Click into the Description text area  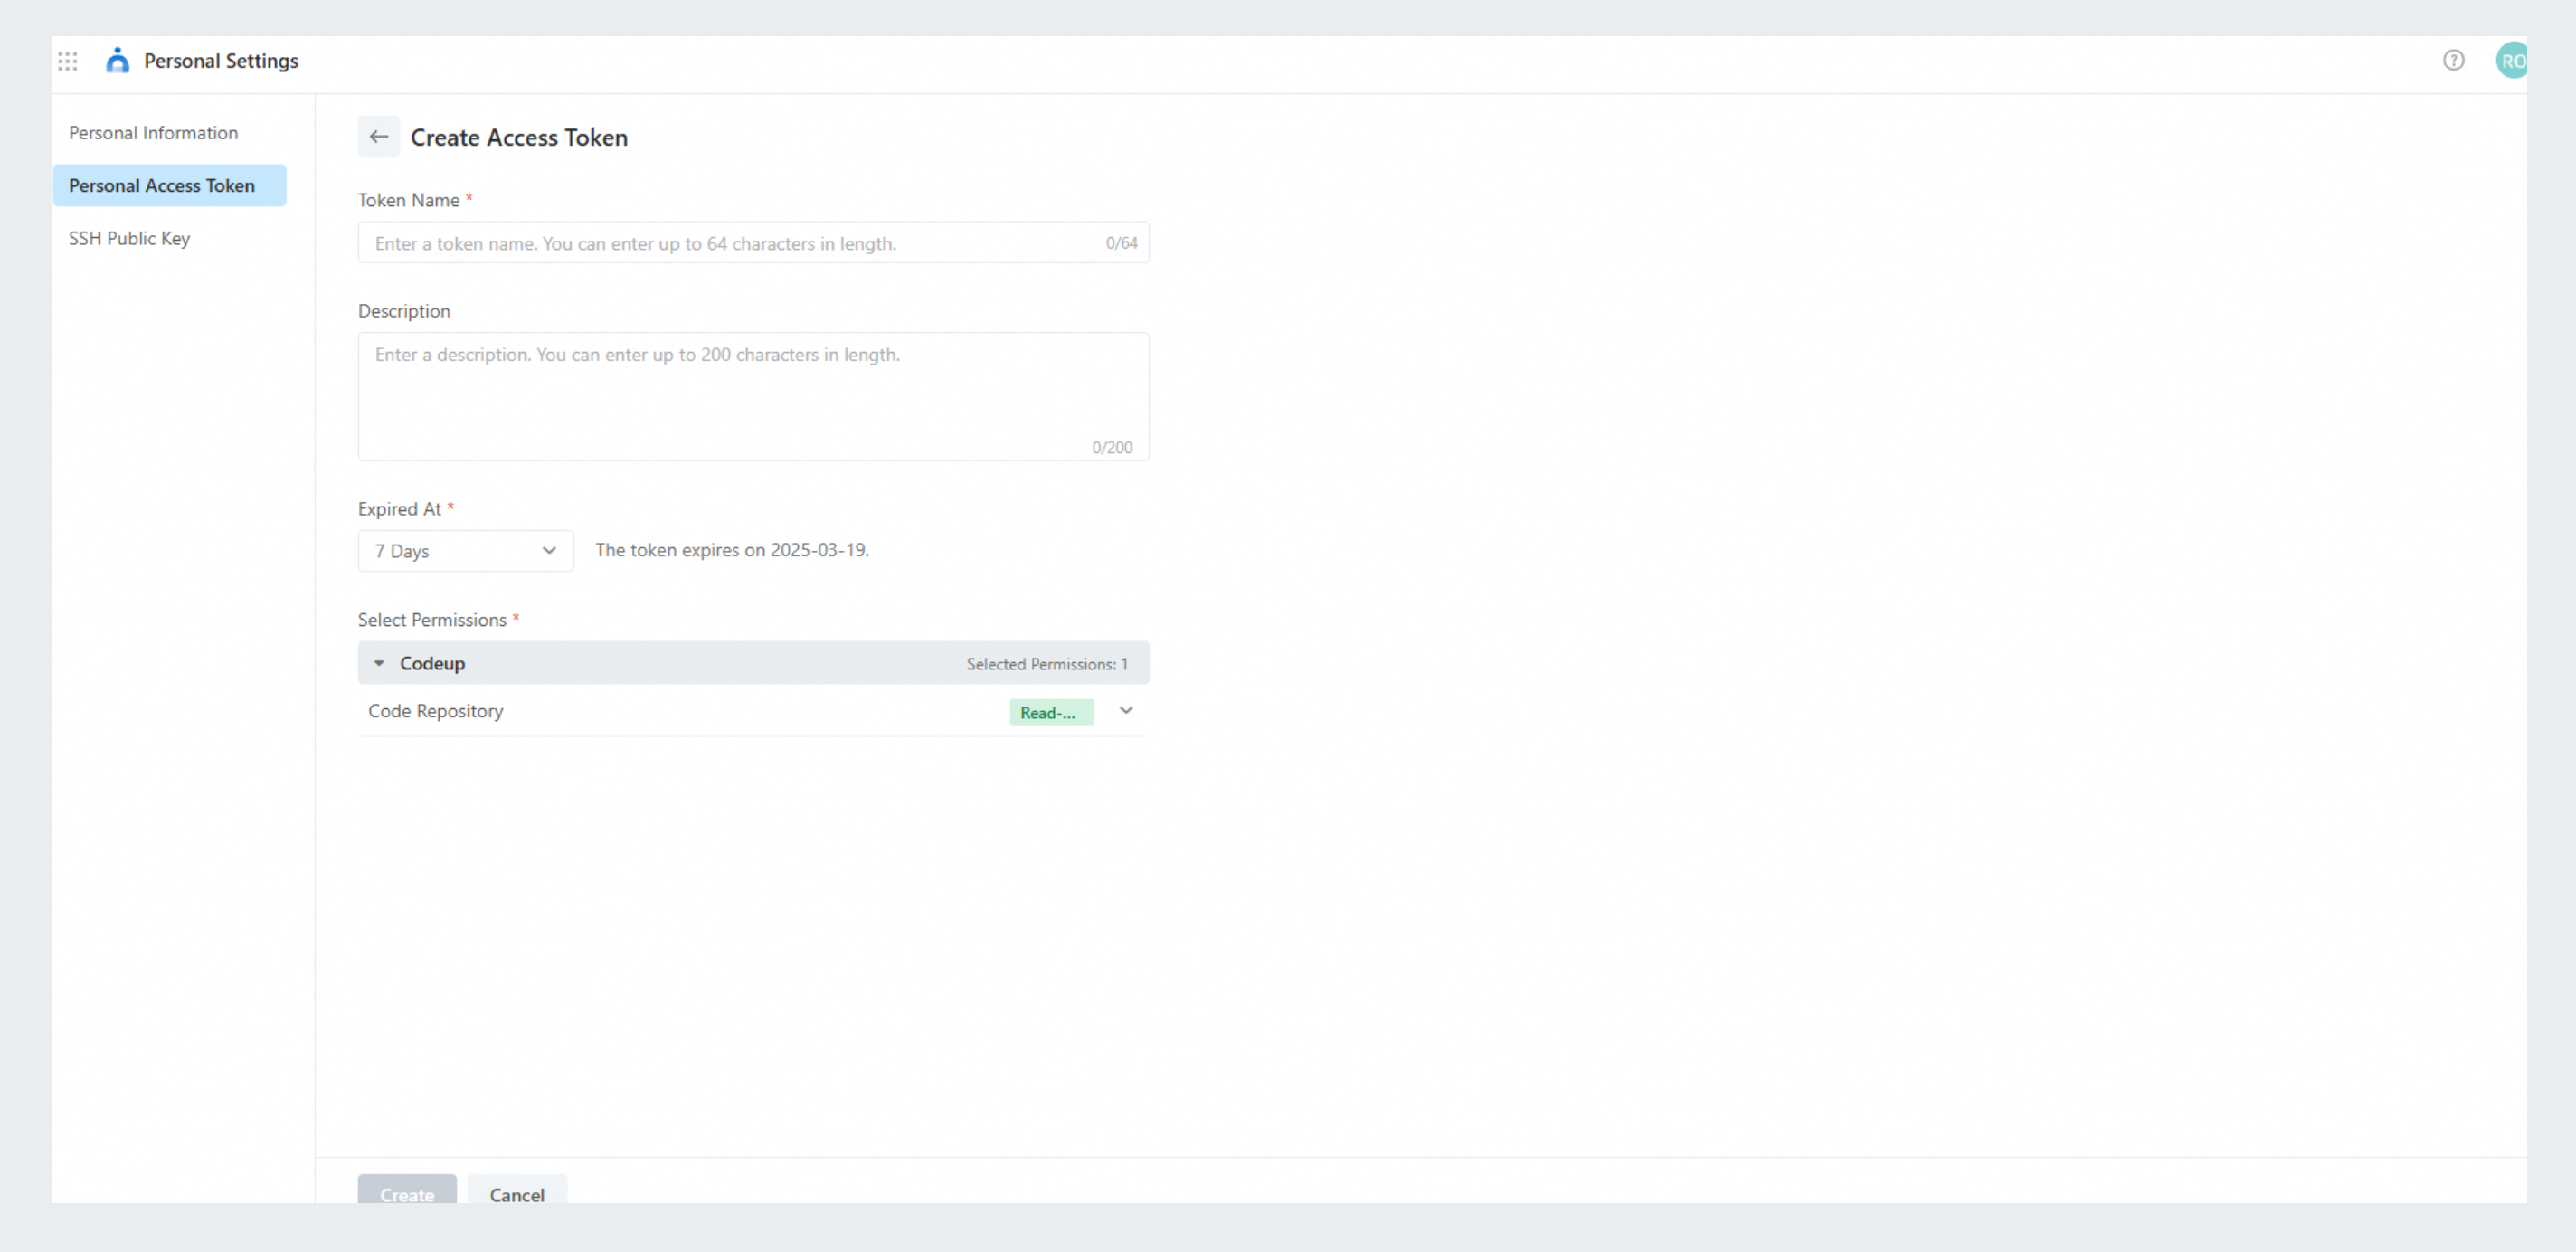click(x=753, y=397)
